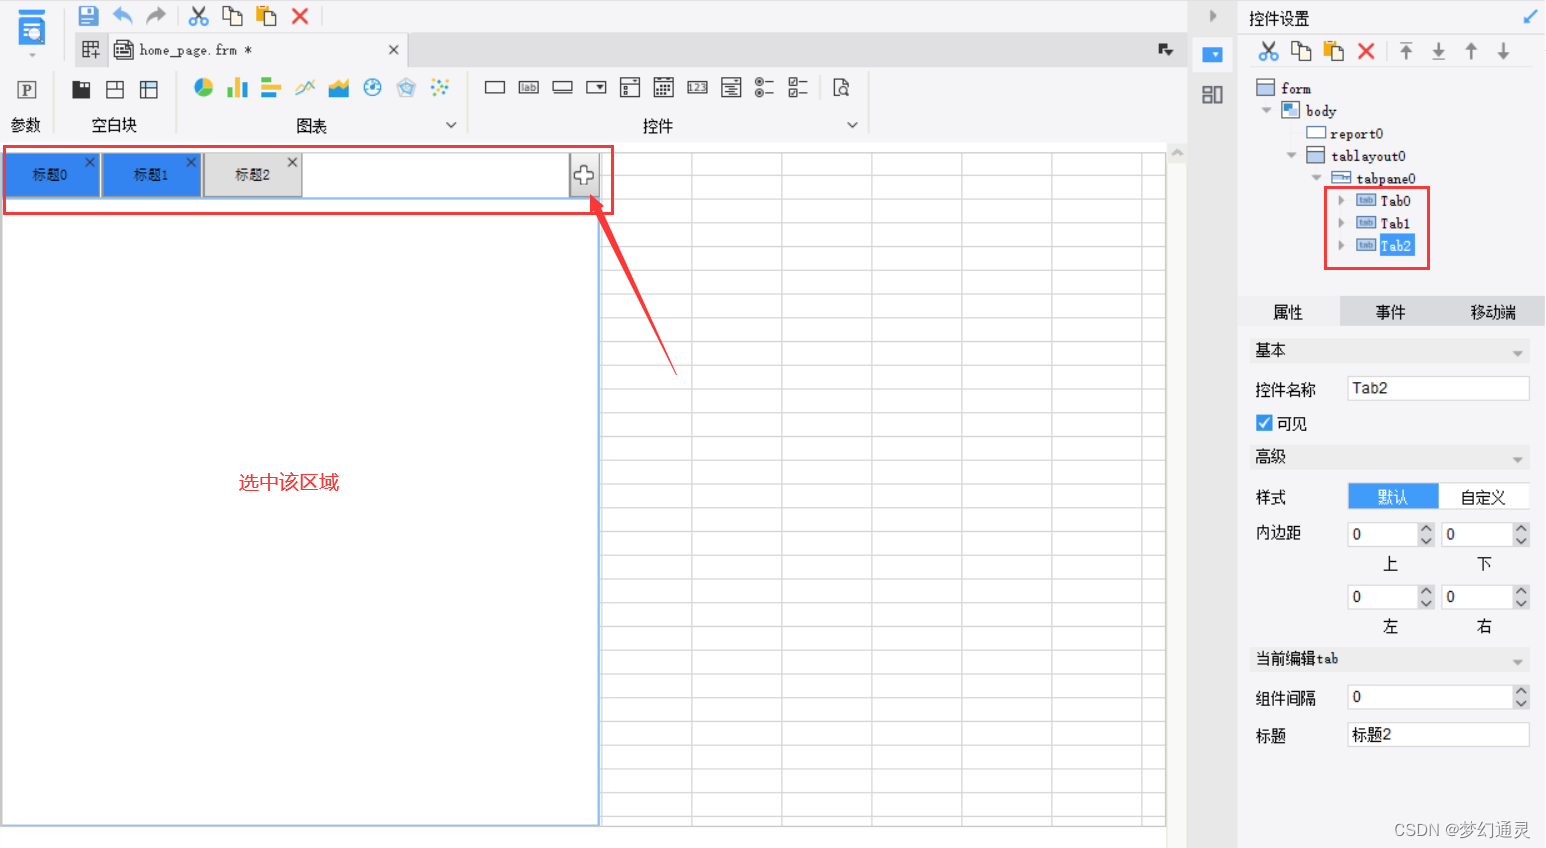This screenshot has width=1546, height=848.
Task: Close the home_page.frm file tab
Action: pos(394,49)
